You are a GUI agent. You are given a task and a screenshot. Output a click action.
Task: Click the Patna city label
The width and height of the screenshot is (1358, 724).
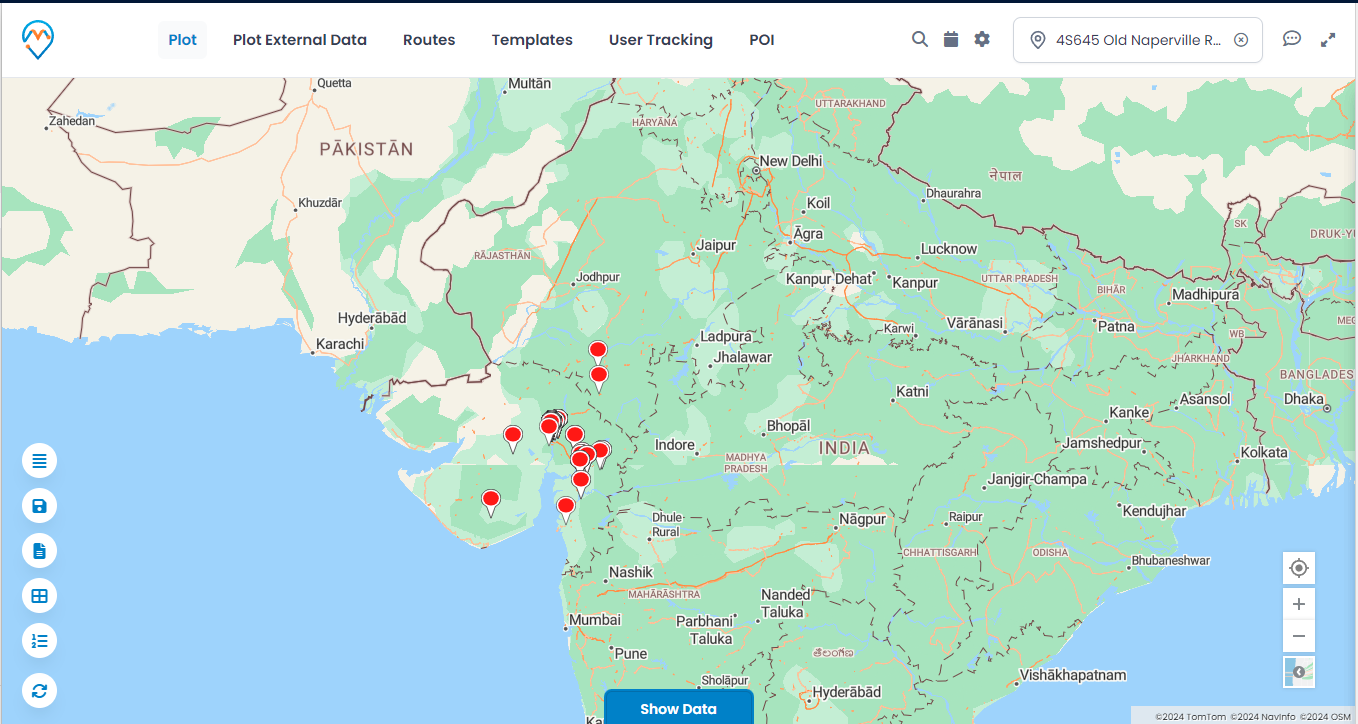1116,326
